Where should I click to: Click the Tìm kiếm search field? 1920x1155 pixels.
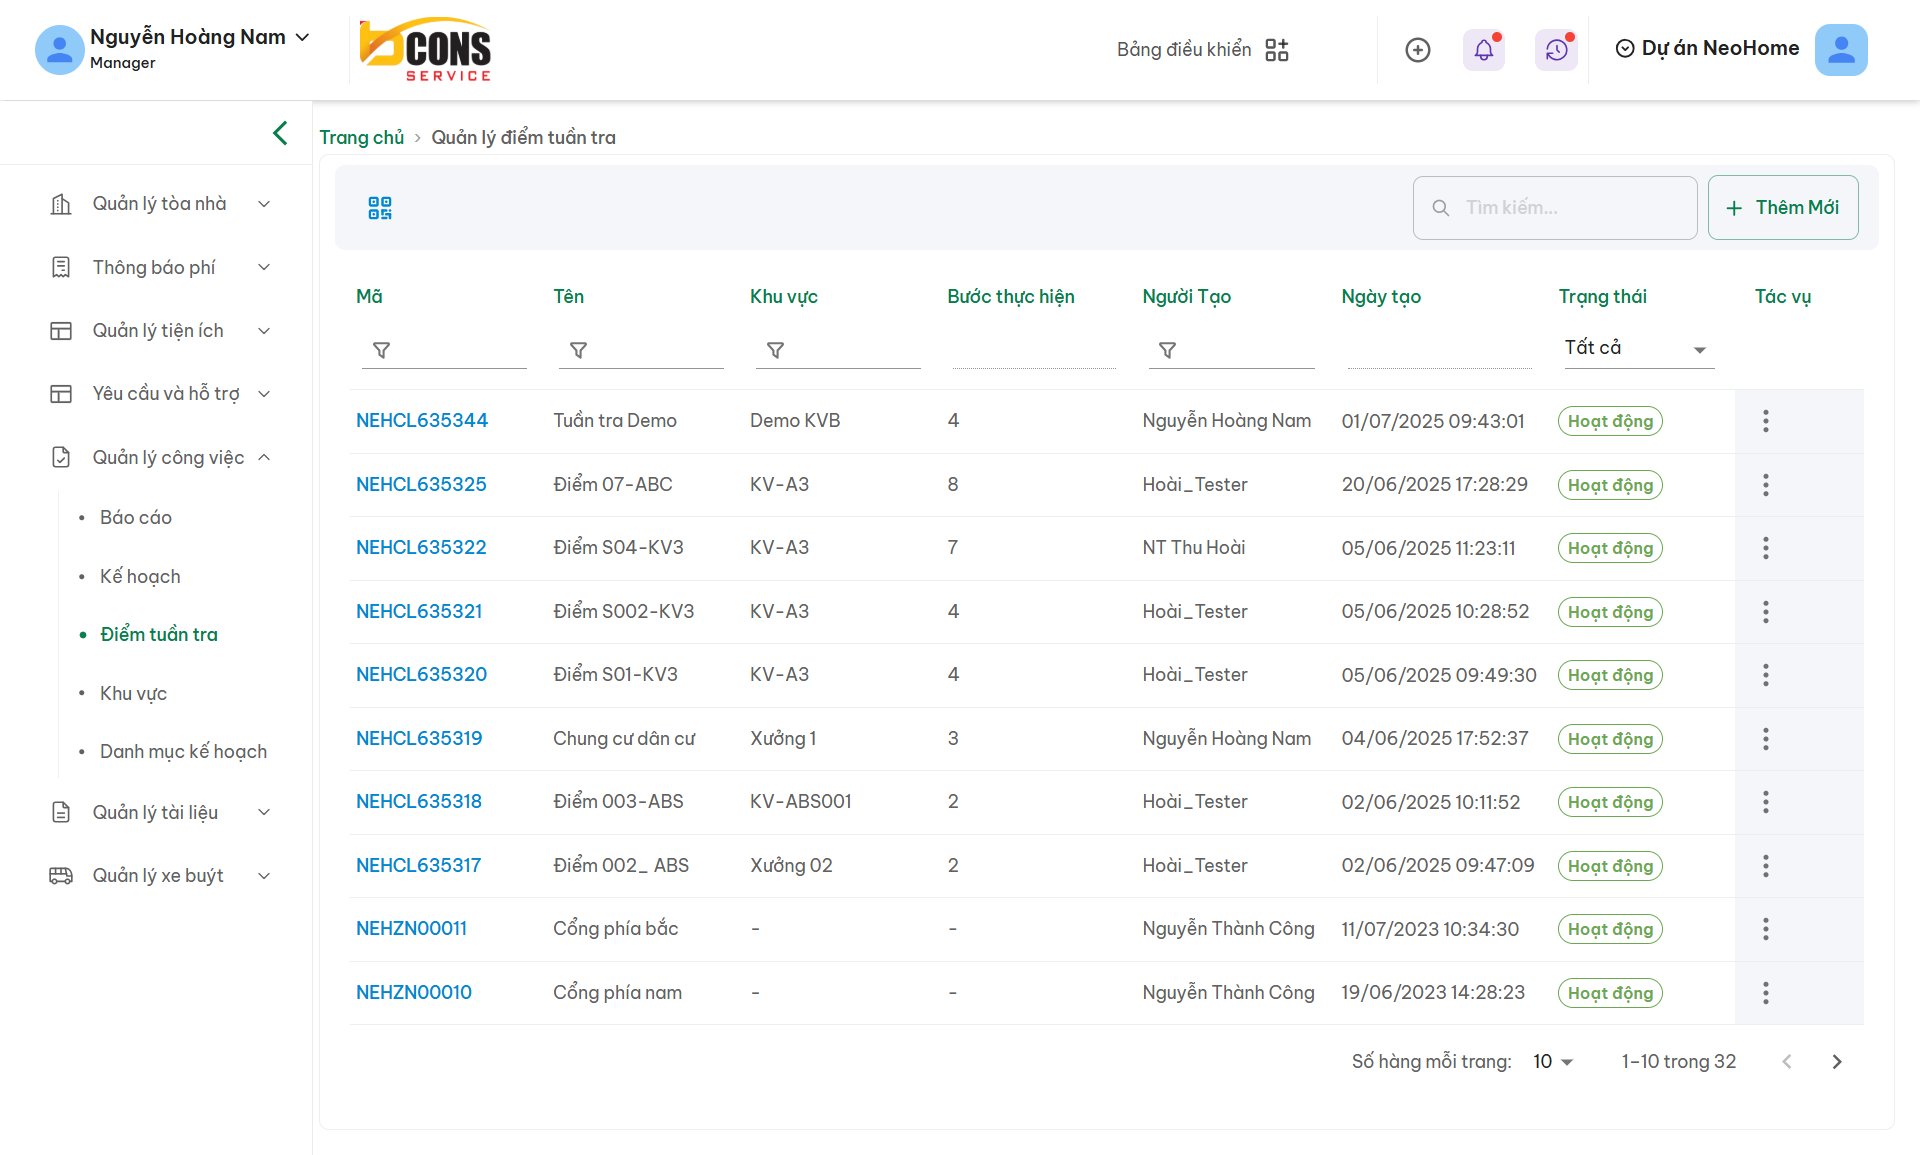tap(1555, 207)
